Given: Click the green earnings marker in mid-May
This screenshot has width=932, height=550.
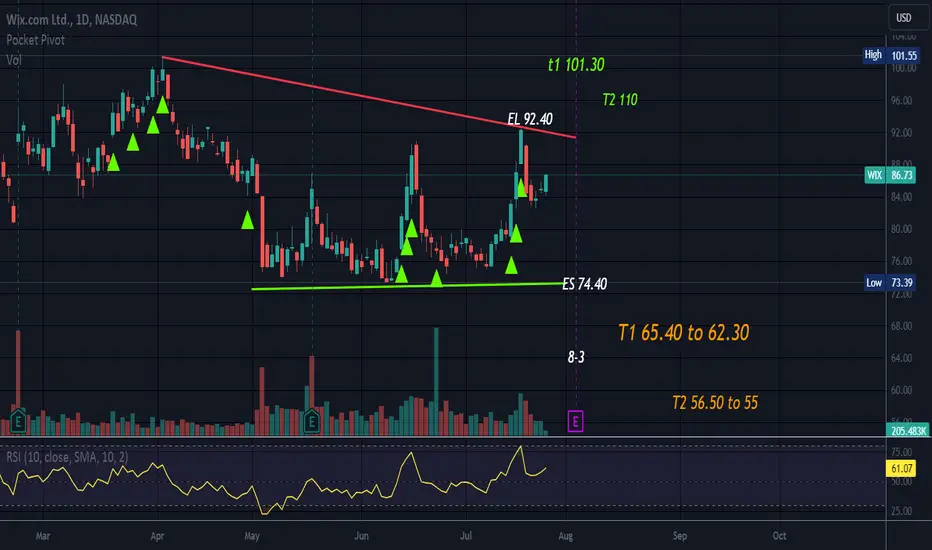Looking at the screenshot, I should click(x=311, y=421).
